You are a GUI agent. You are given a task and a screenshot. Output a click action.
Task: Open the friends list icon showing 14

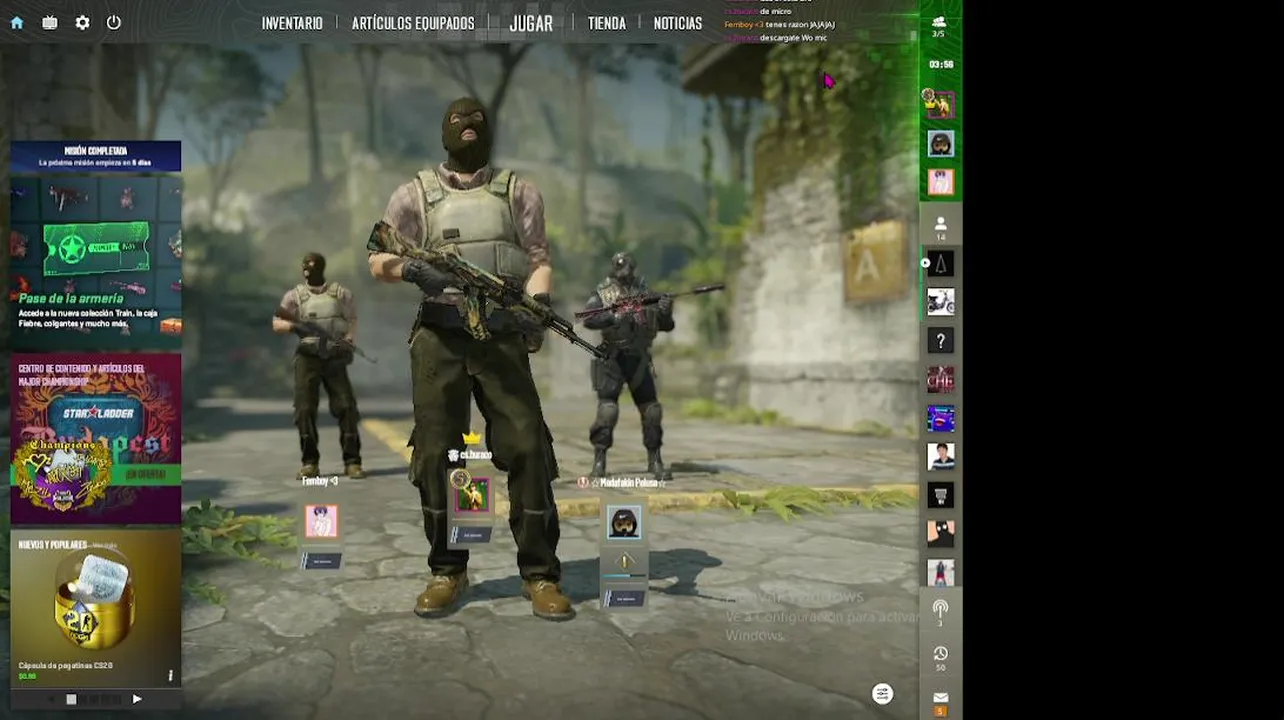click(940, 228)
